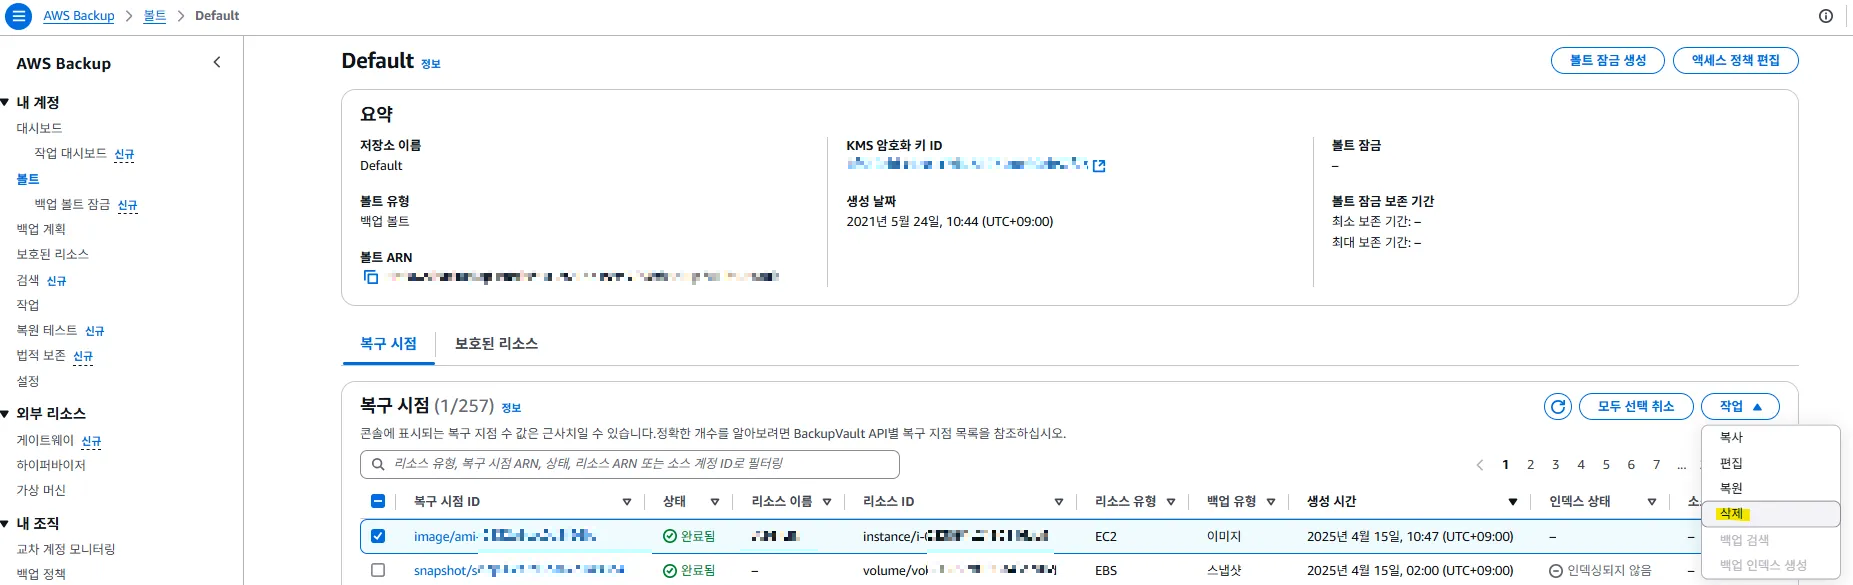The image size is (1853, 585).
Task: Sort by 복구 시점 ID column
Action: pyautogui.click(x=627, y=502)
